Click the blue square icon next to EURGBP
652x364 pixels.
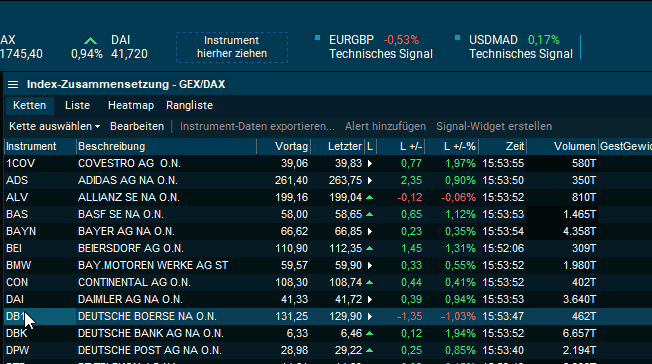click(317, 38)
